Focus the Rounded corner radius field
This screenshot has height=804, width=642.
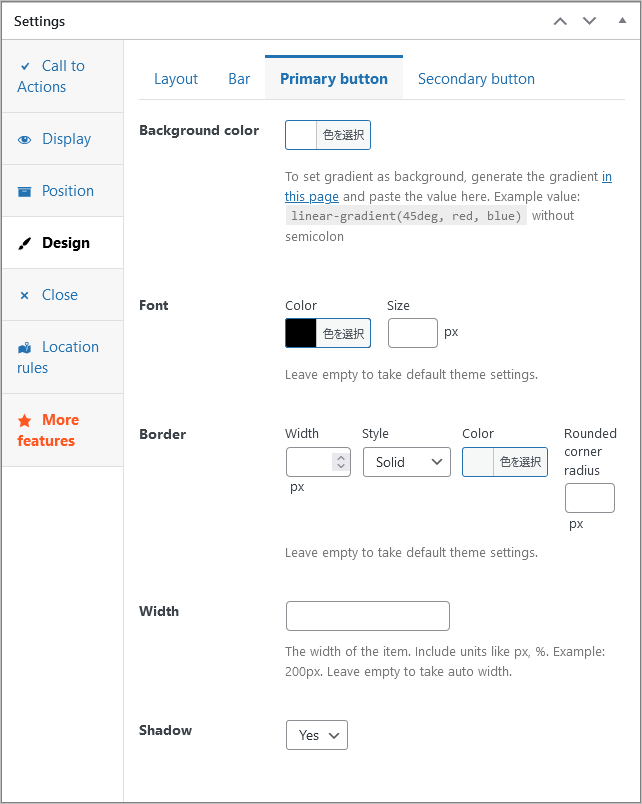[x=590, y=498]
